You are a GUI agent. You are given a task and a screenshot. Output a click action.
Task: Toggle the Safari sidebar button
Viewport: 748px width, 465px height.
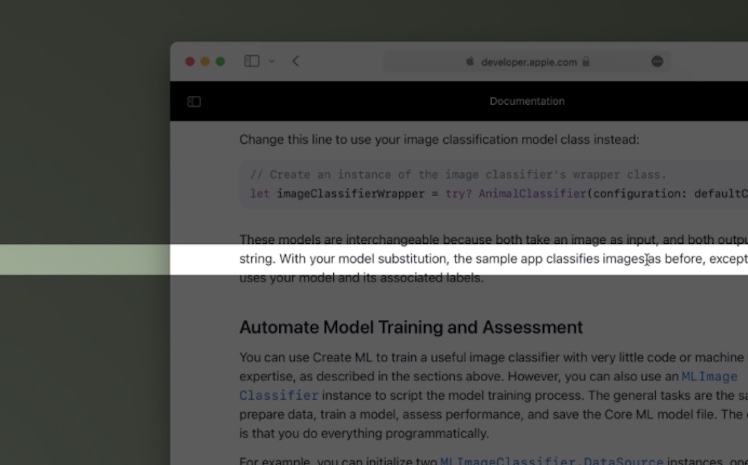tap(251, 61)
